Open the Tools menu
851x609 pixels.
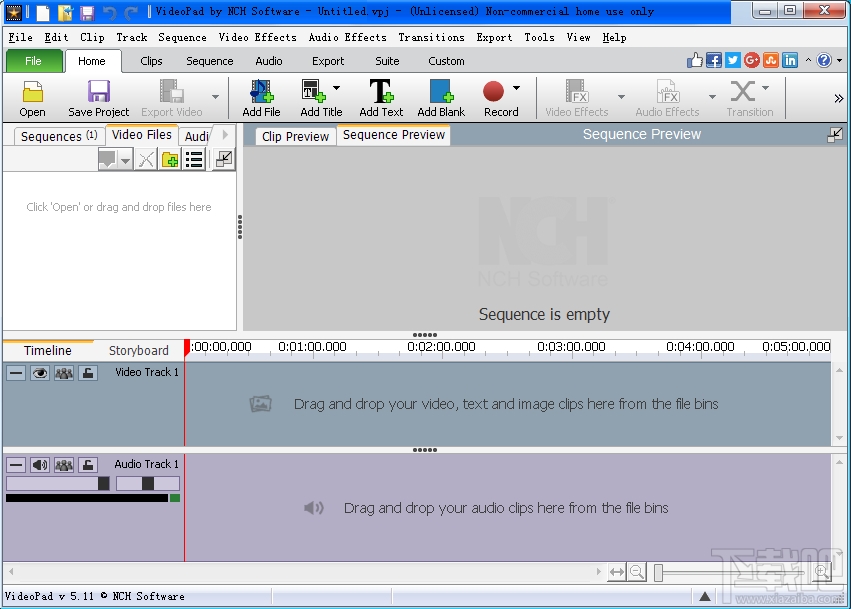click(539, 37)
